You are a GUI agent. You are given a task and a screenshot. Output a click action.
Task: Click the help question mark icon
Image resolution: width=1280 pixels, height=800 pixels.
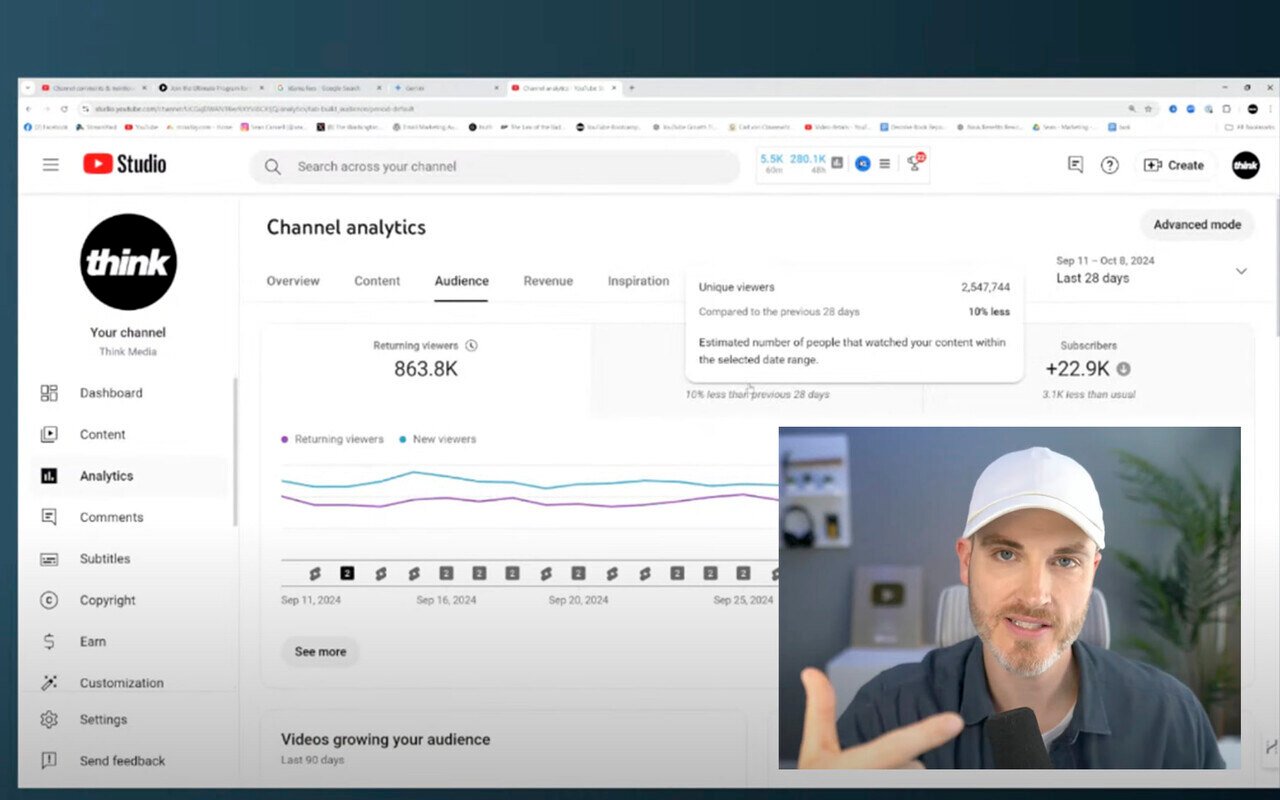click(1110, 165)
